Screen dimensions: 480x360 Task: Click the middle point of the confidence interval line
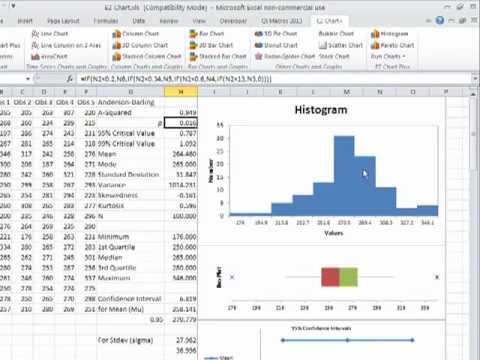click(347, 340)
